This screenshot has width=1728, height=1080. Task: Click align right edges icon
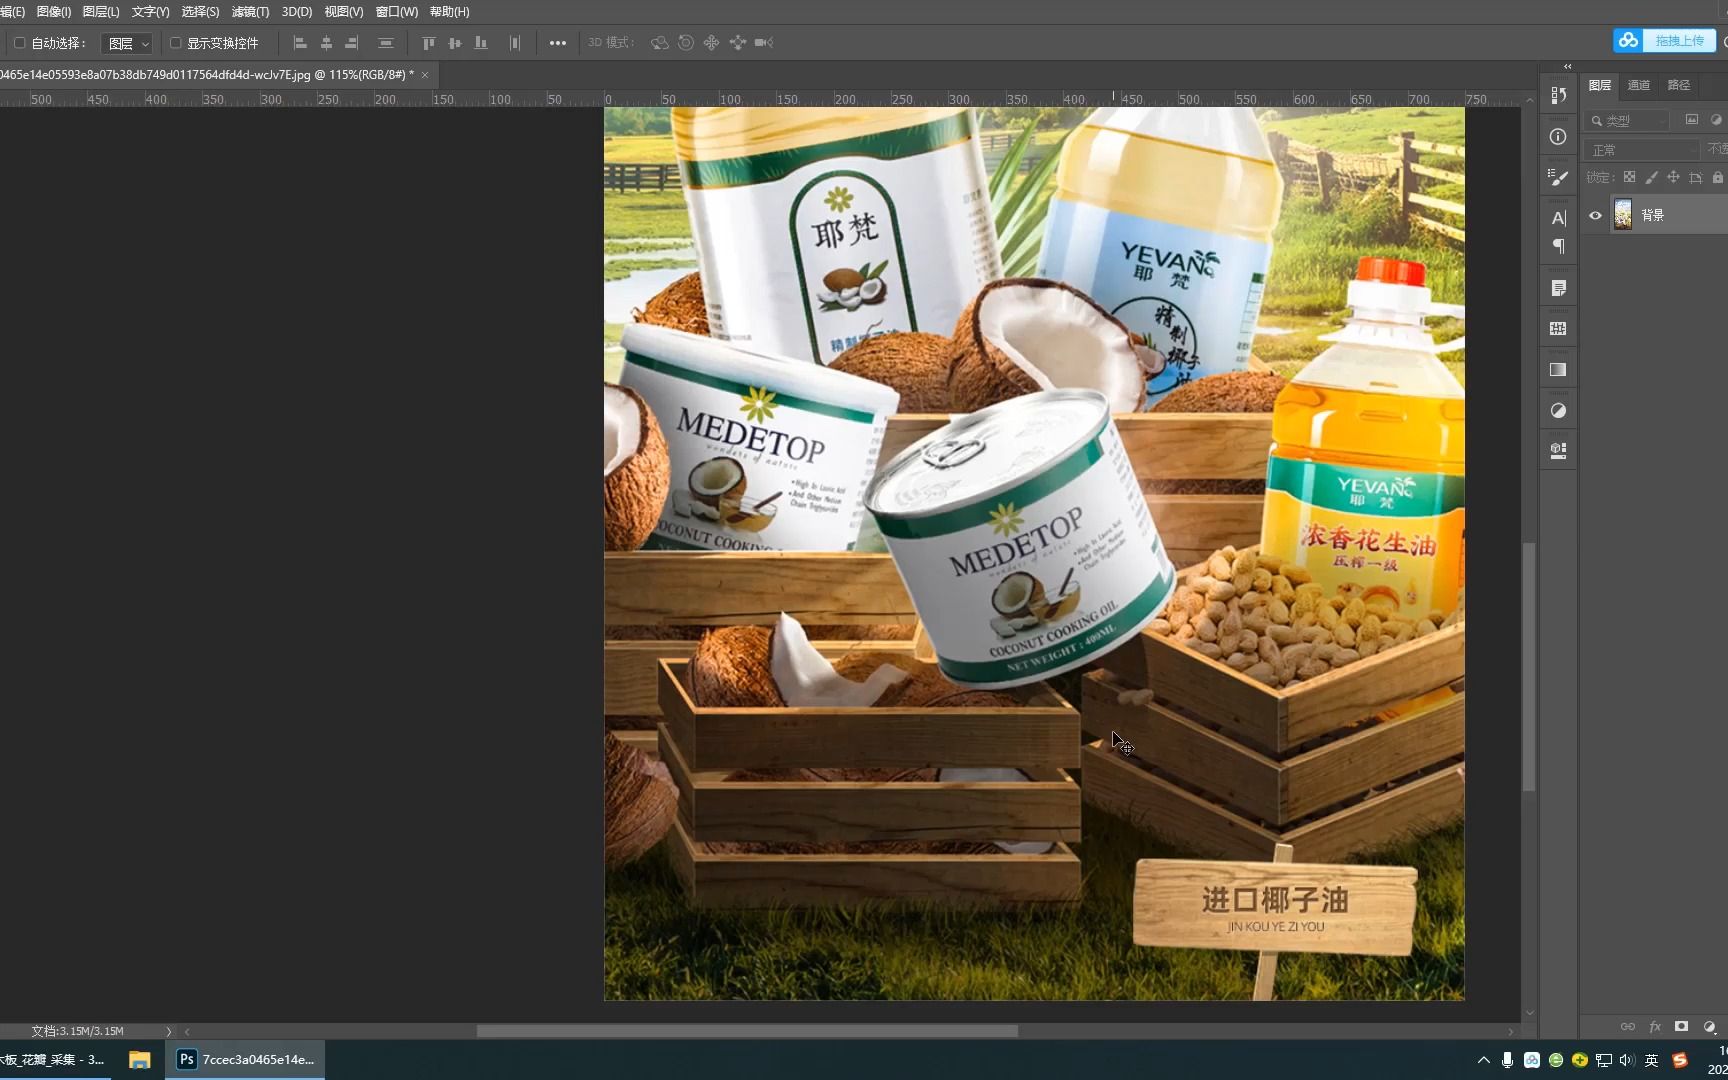click(352, 43)
